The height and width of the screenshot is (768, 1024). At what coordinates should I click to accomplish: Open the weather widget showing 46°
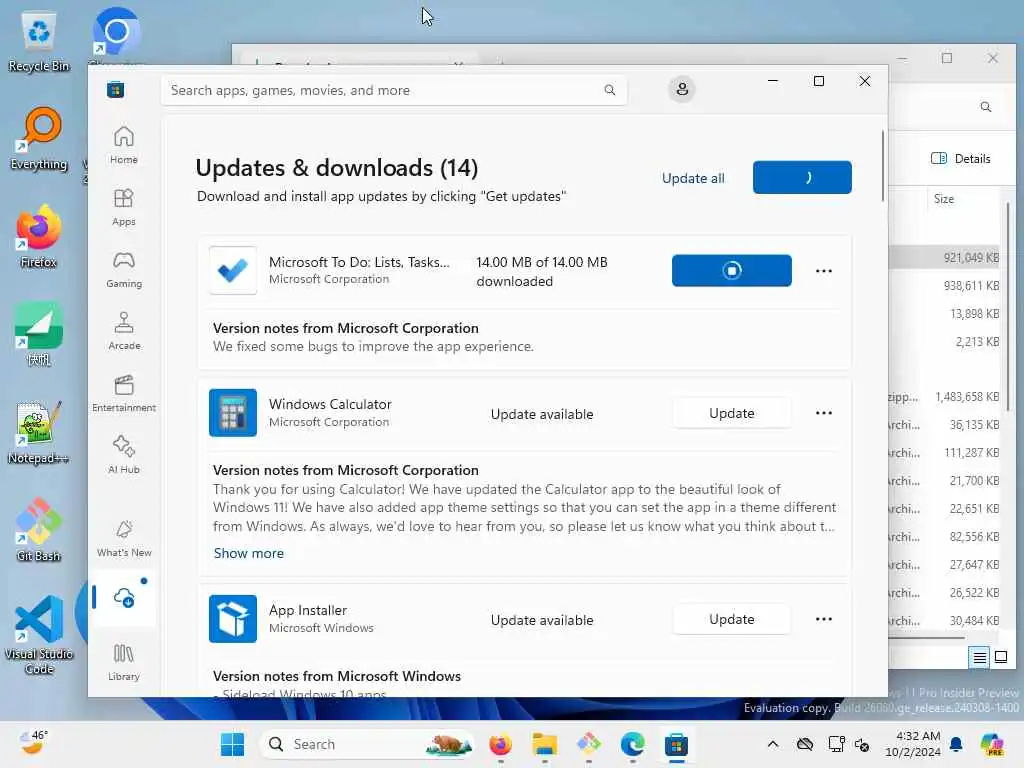(33, 743)
